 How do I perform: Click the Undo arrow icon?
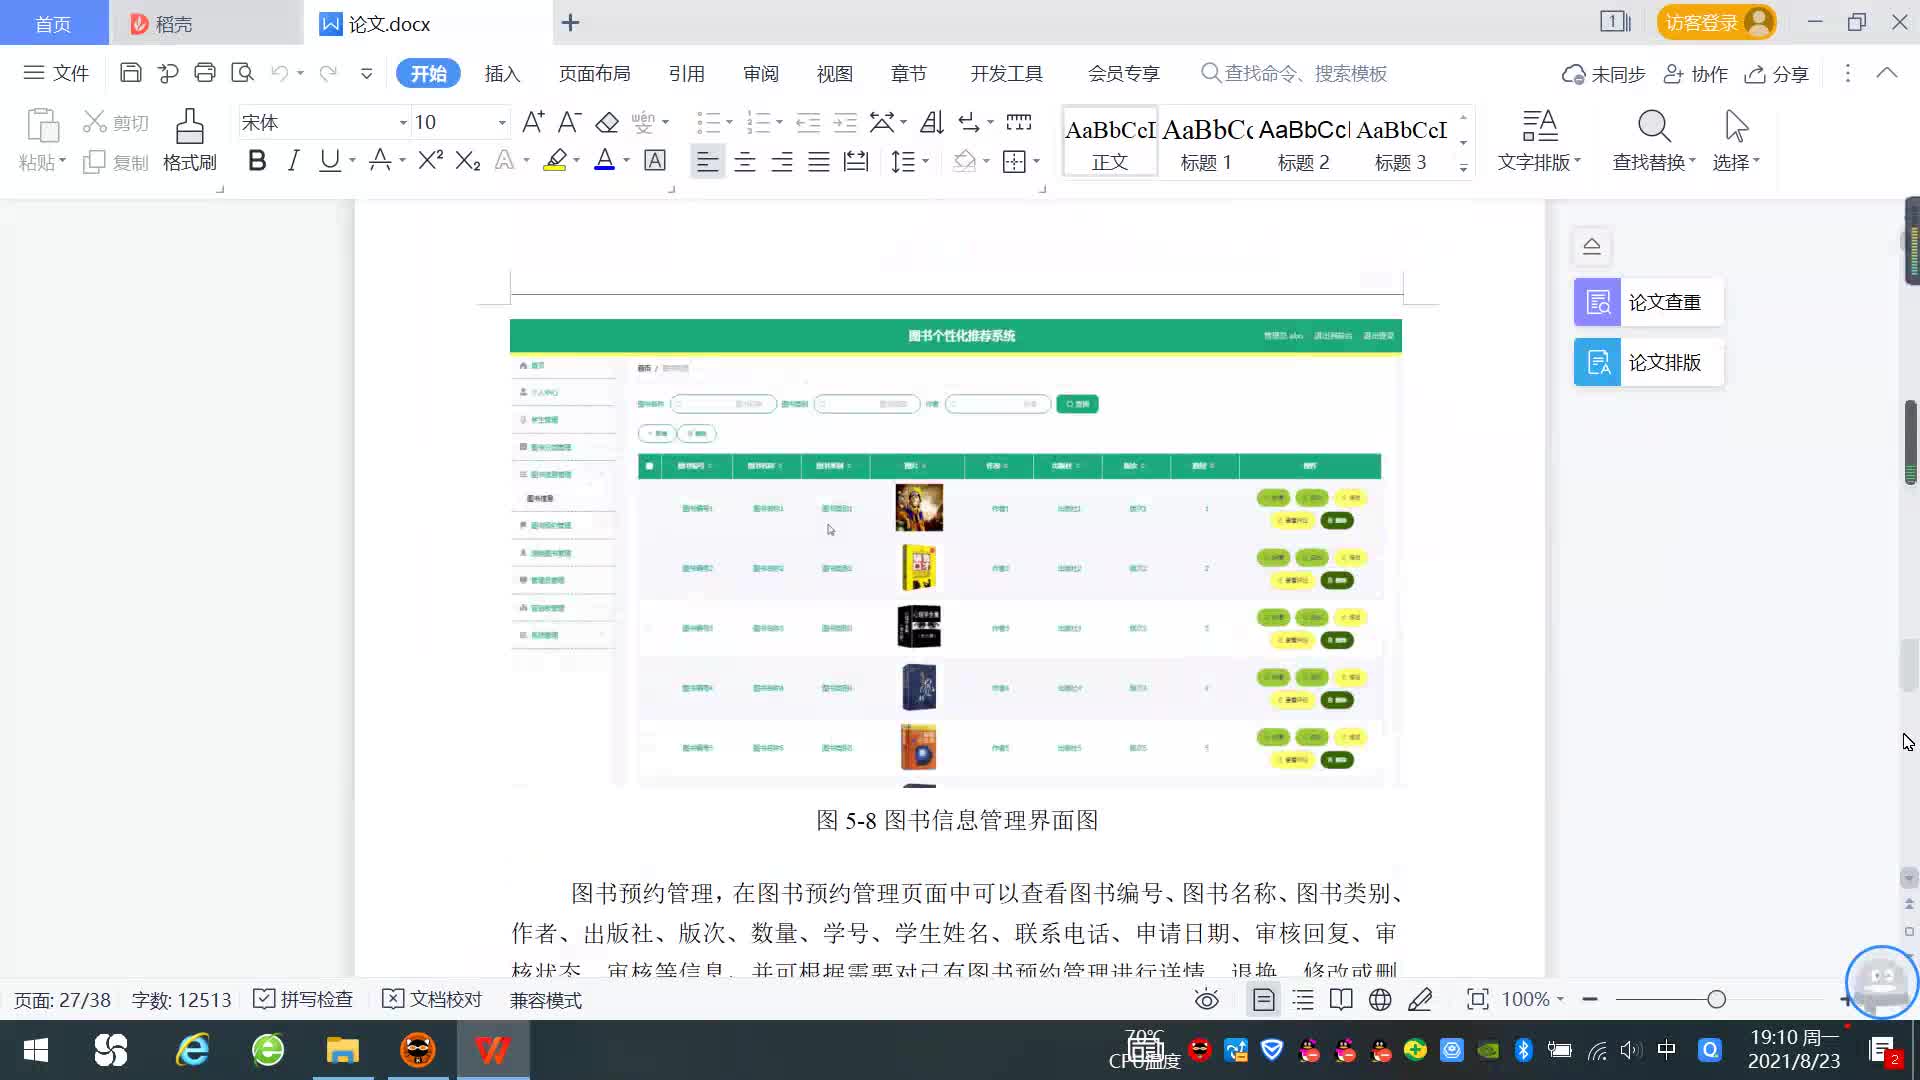pyautogui.click(x=280, y=73)
